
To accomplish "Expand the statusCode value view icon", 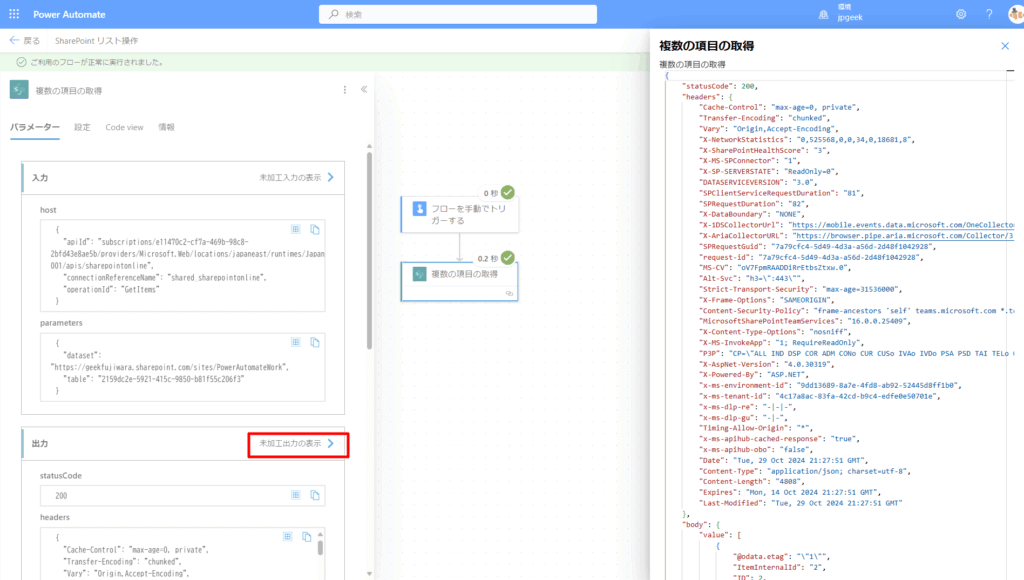I will (x=296, y=495).
